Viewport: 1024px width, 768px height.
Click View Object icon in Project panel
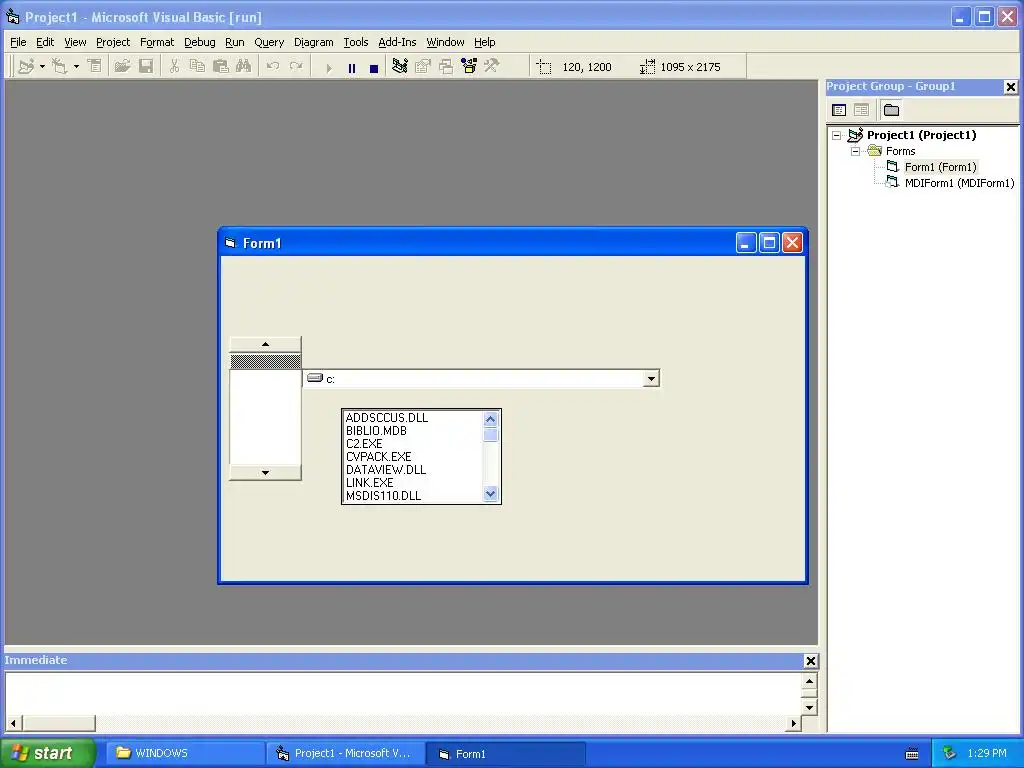[861, 110]
